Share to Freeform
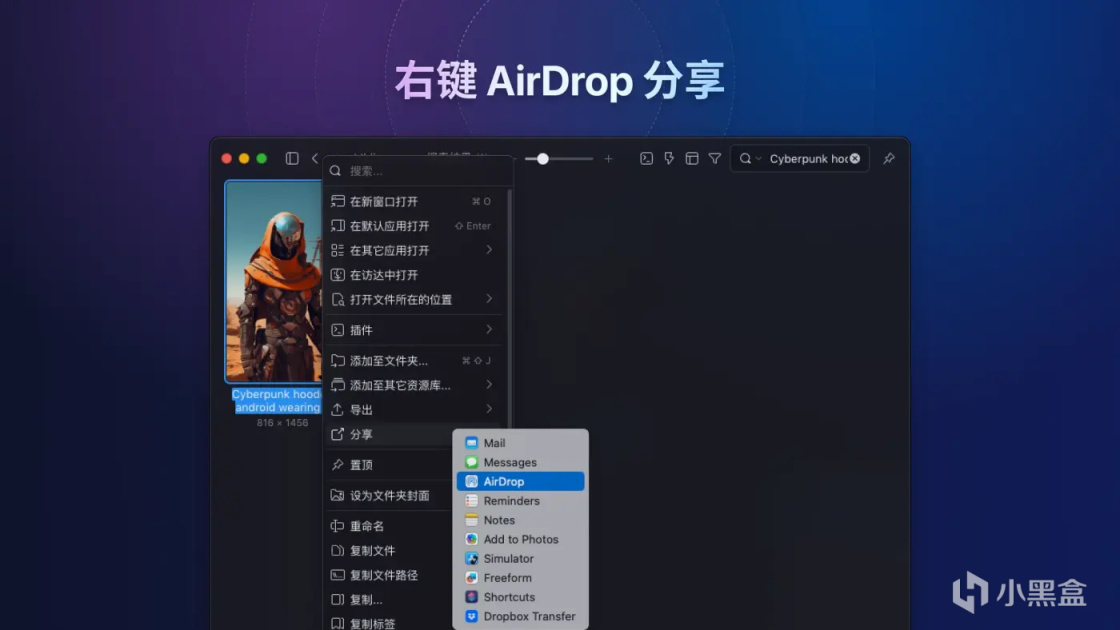 520,578
